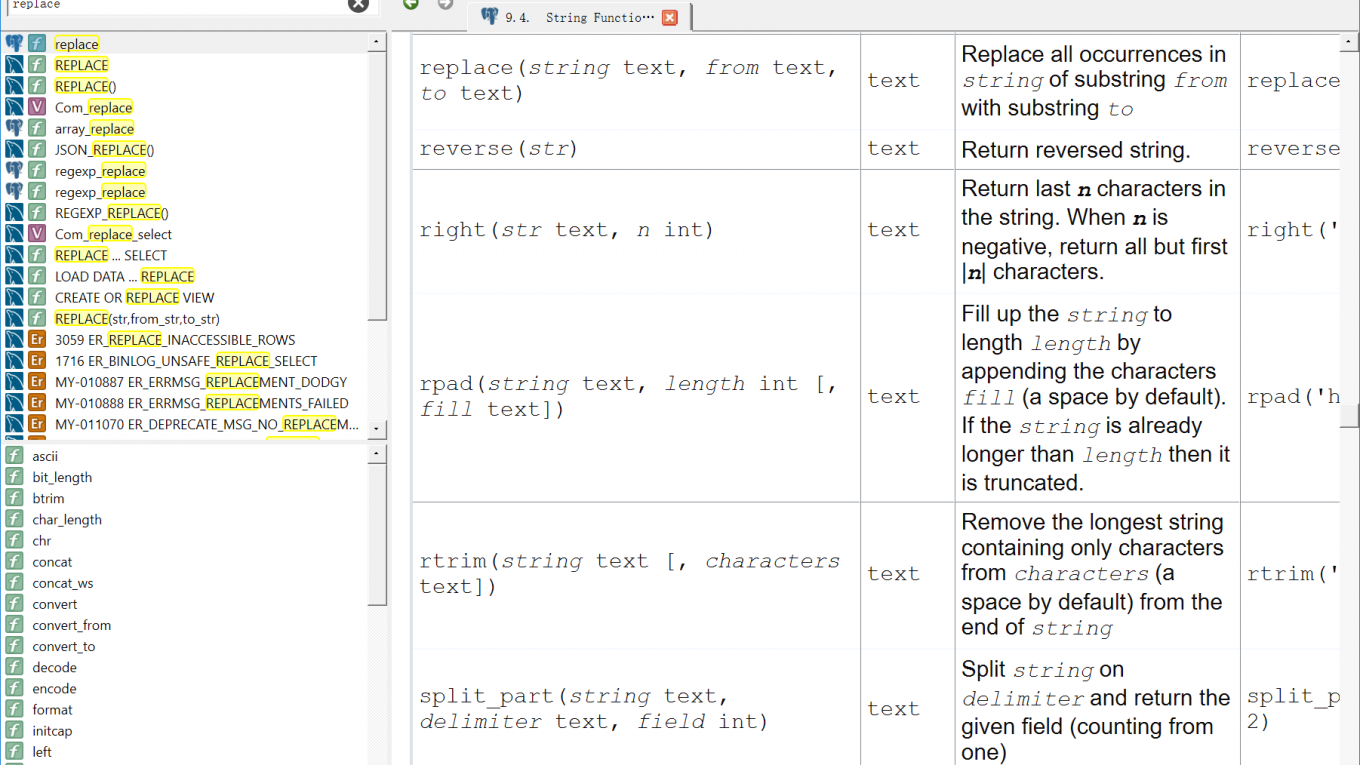Click into the search field containing replace

tap(170, 6)
